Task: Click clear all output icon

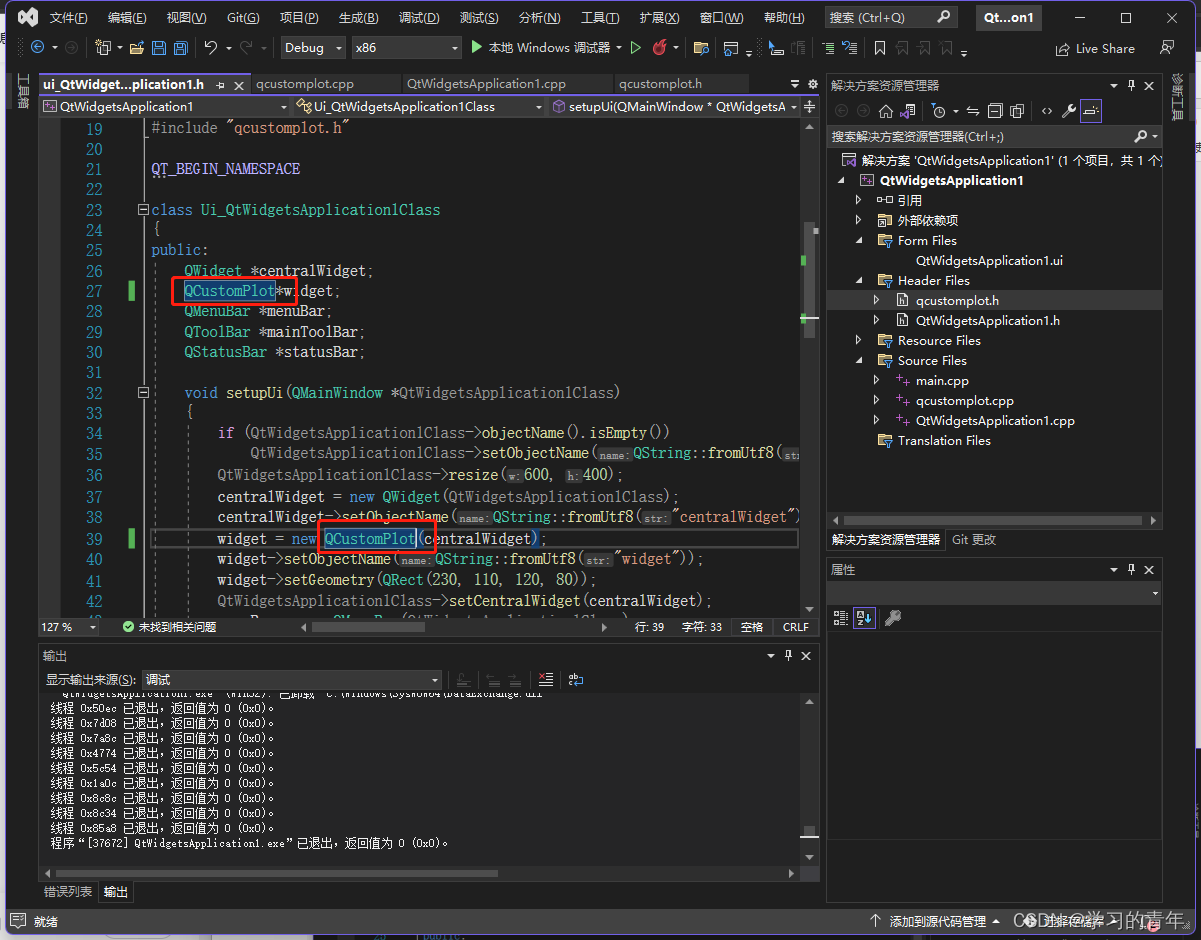Action: 546,679
